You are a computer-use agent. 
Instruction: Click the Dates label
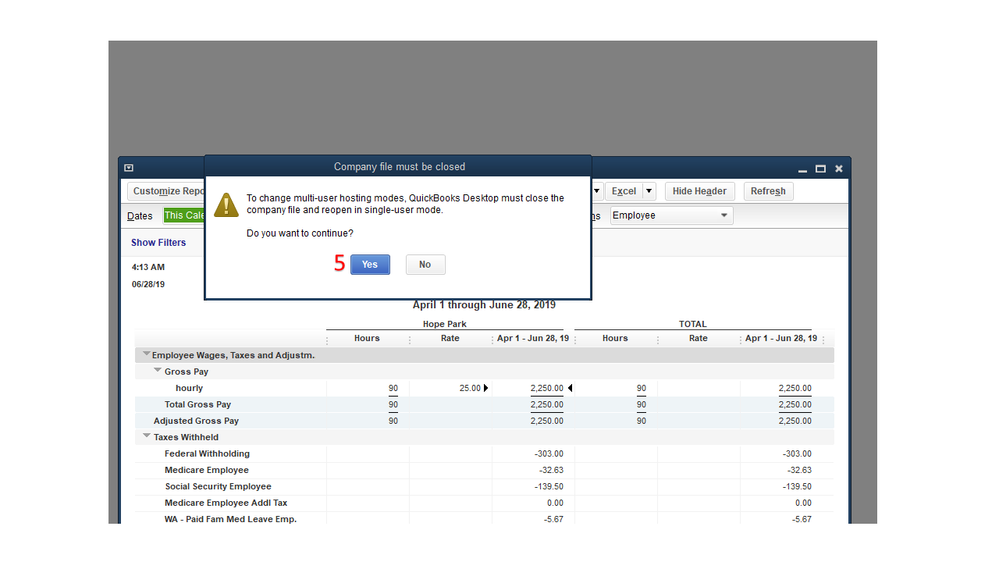click(x=140, y=216)
